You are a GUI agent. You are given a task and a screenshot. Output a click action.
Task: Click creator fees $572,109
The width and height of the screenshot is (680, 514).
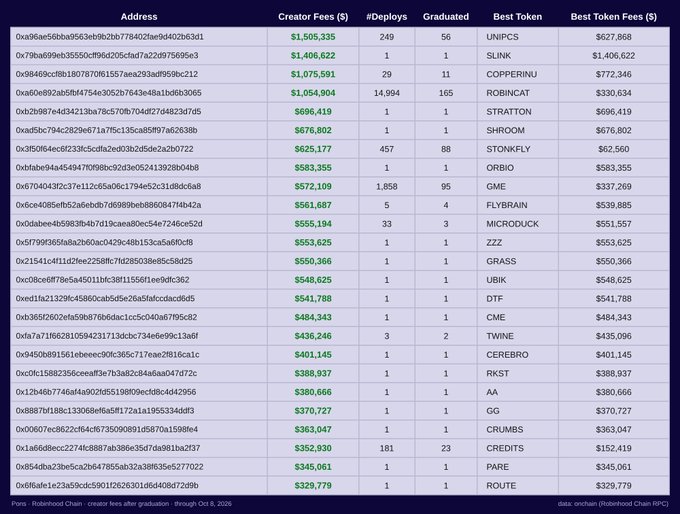pyautogui.click(x=313, y=186)
